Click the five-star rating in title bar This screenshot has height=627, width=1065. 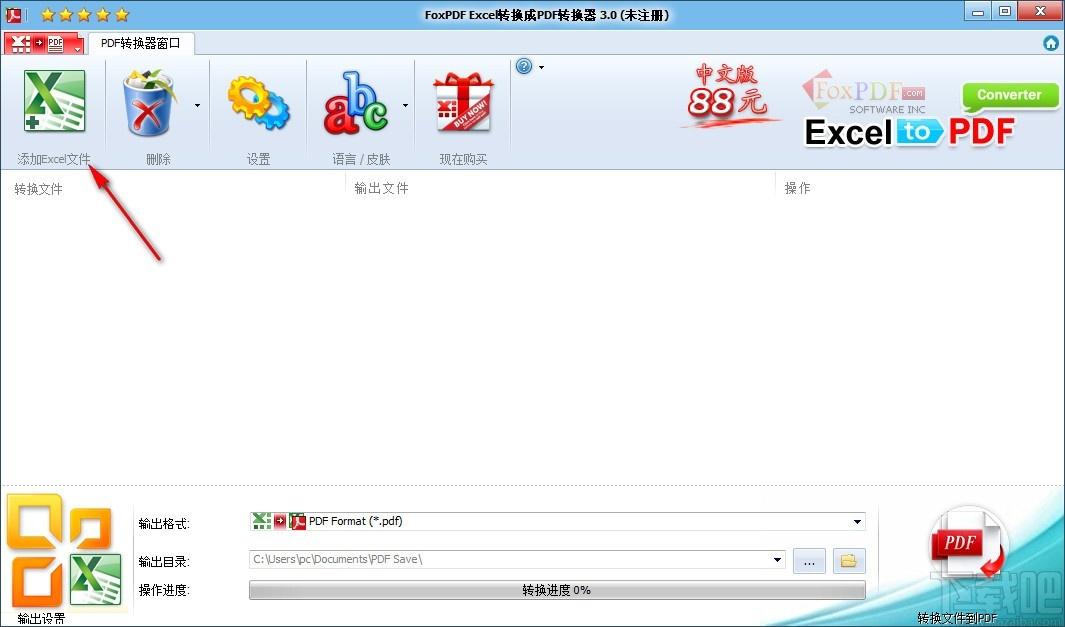84,14
